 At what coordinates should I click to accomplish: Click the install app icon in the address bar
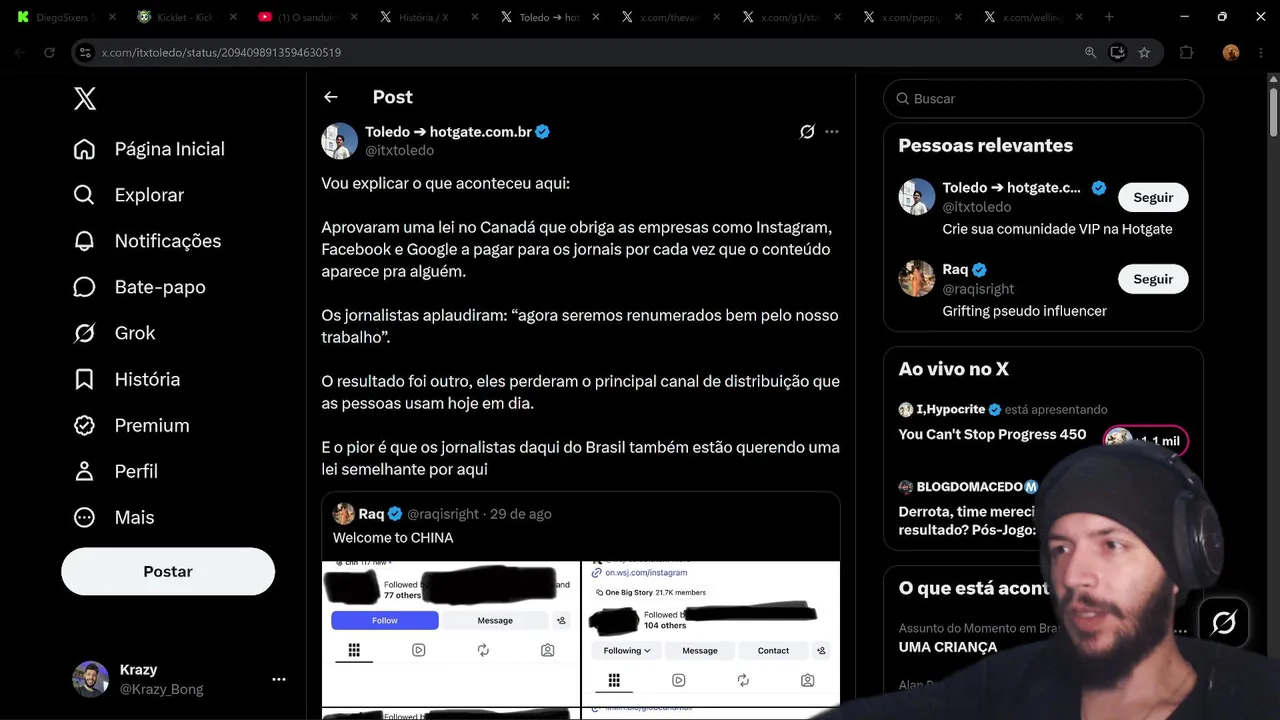pos(1118,53)
